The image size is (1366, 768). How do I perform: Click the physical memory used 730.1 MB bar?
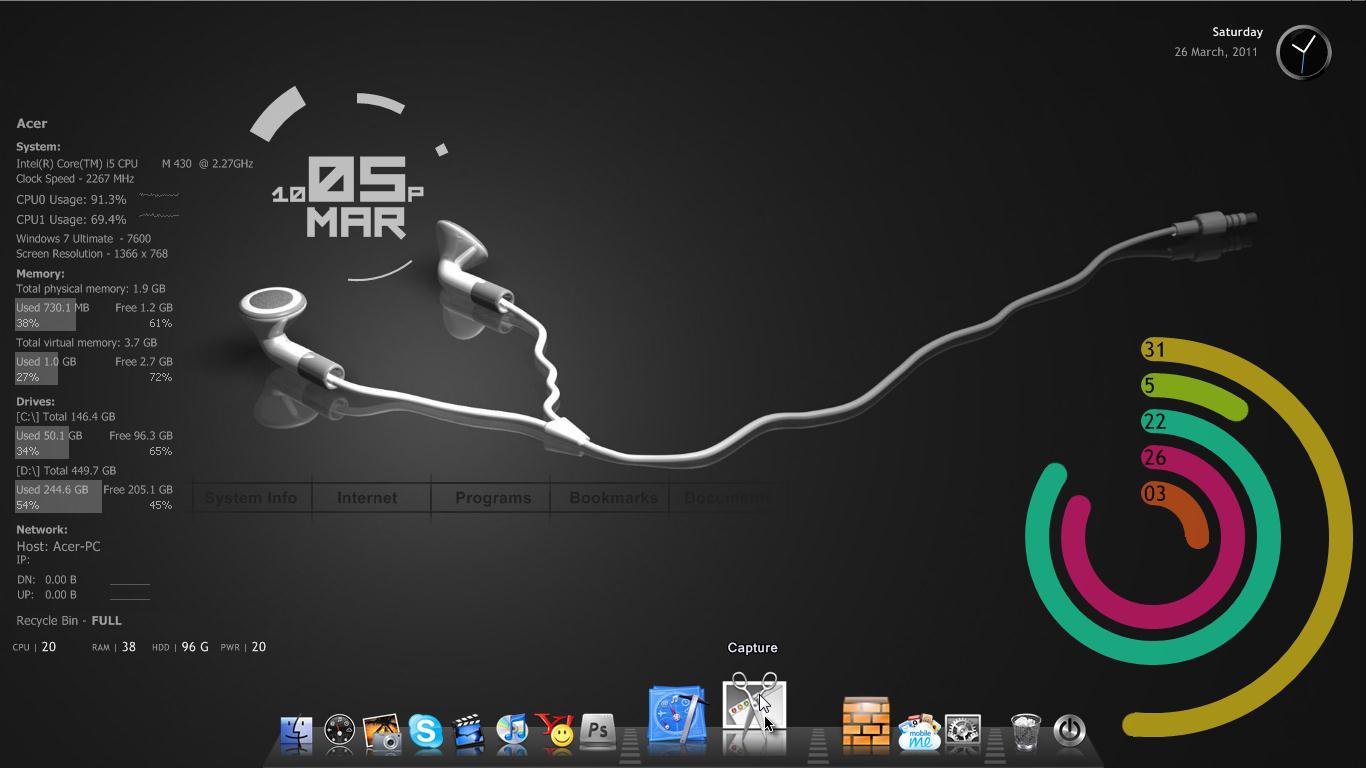click(45, 315)
